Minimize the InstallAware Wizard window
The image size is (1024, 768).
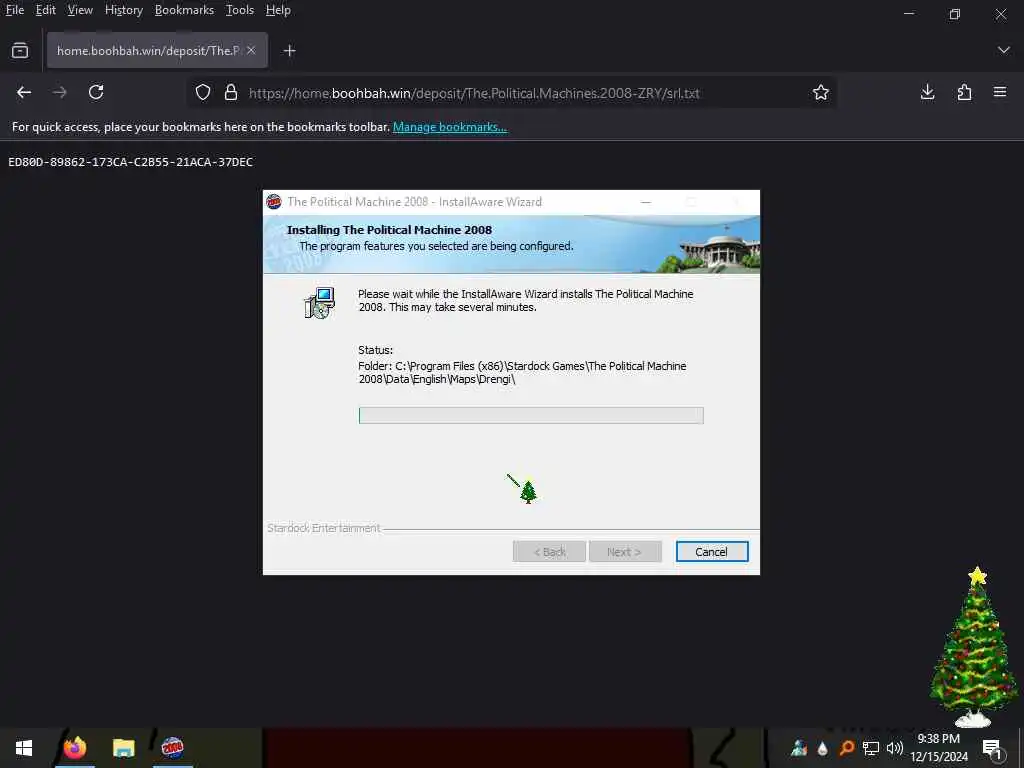(x=646, y=202)
